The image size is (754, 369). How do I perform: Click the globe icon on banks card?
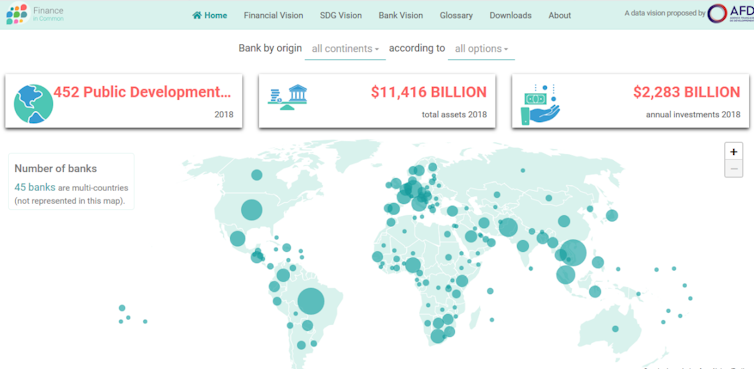click(33, 103)
